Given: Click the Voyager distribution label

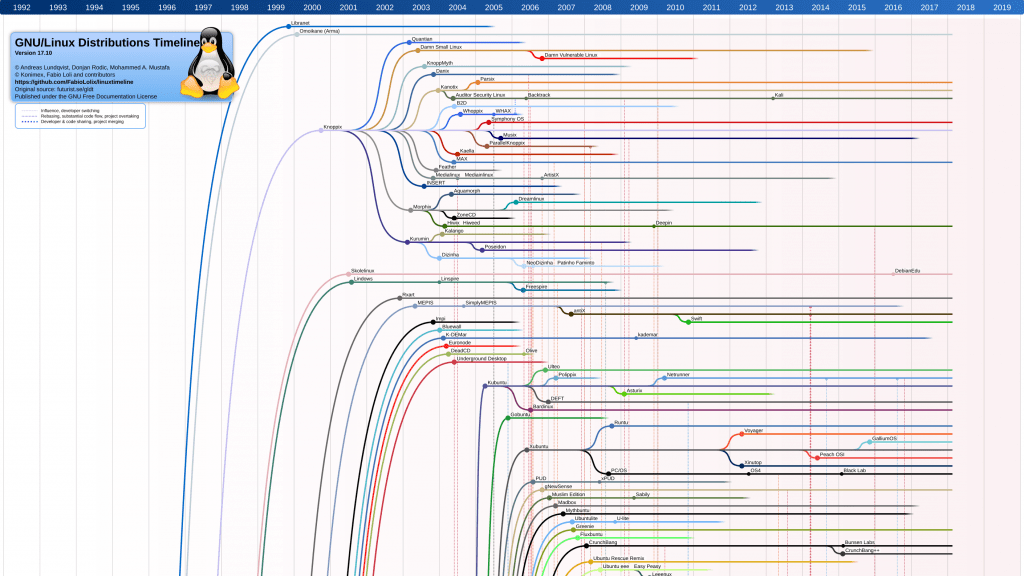Looking at the screenshot, I should pos(752,431).
